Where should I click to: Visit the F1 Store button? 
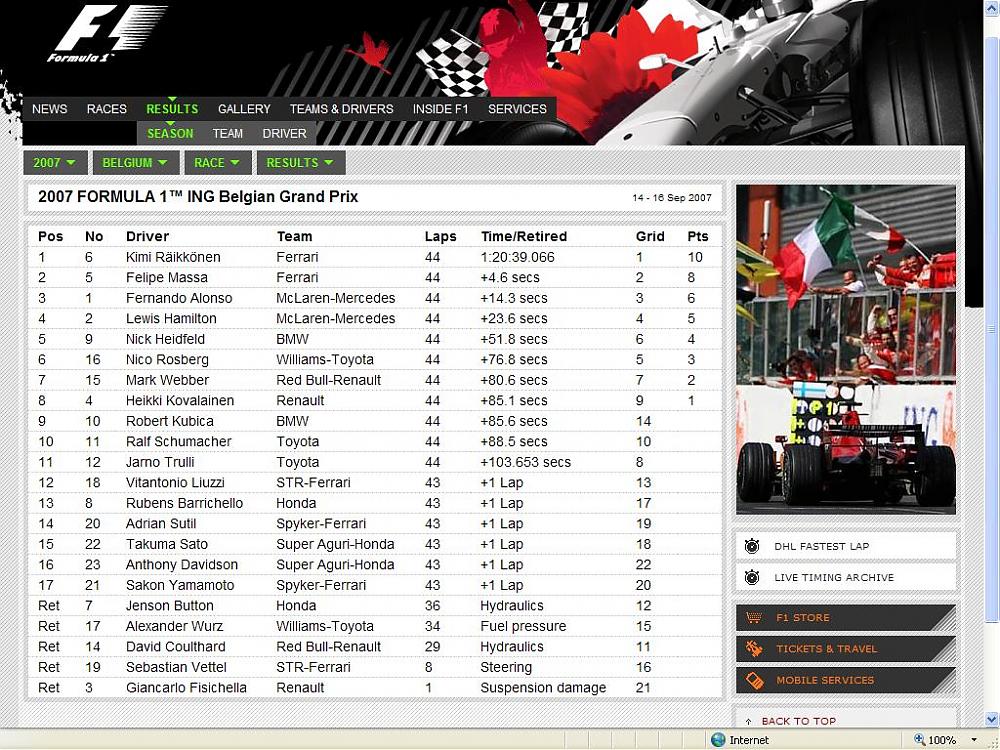[x=846, y=617]
